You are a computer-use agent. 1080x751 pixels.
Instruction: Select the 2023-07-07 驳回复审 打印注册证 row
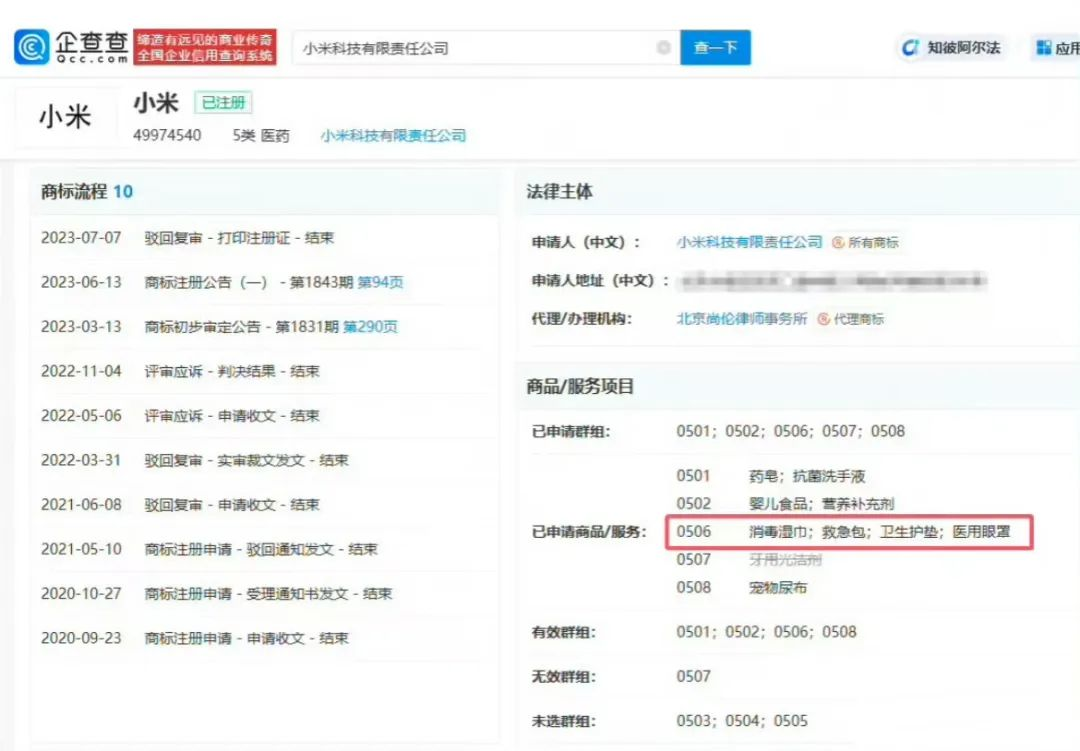point(187,238)
